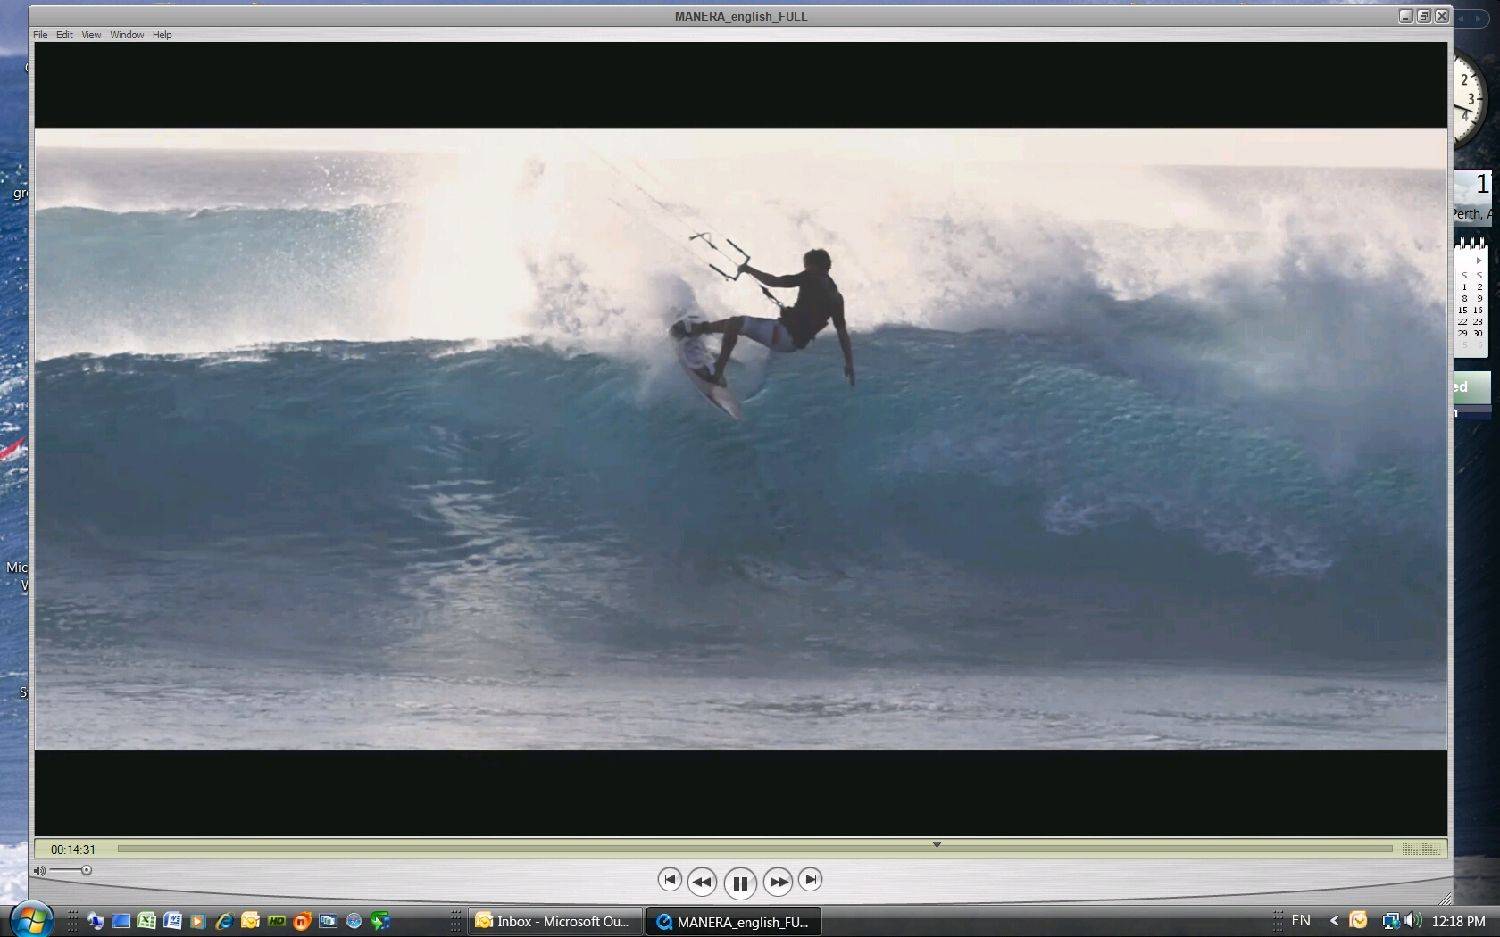Viewport: 1500px width, 937px height.
Task: Pause the video playback
Action: pyautogui.click(x=739, y=882)
